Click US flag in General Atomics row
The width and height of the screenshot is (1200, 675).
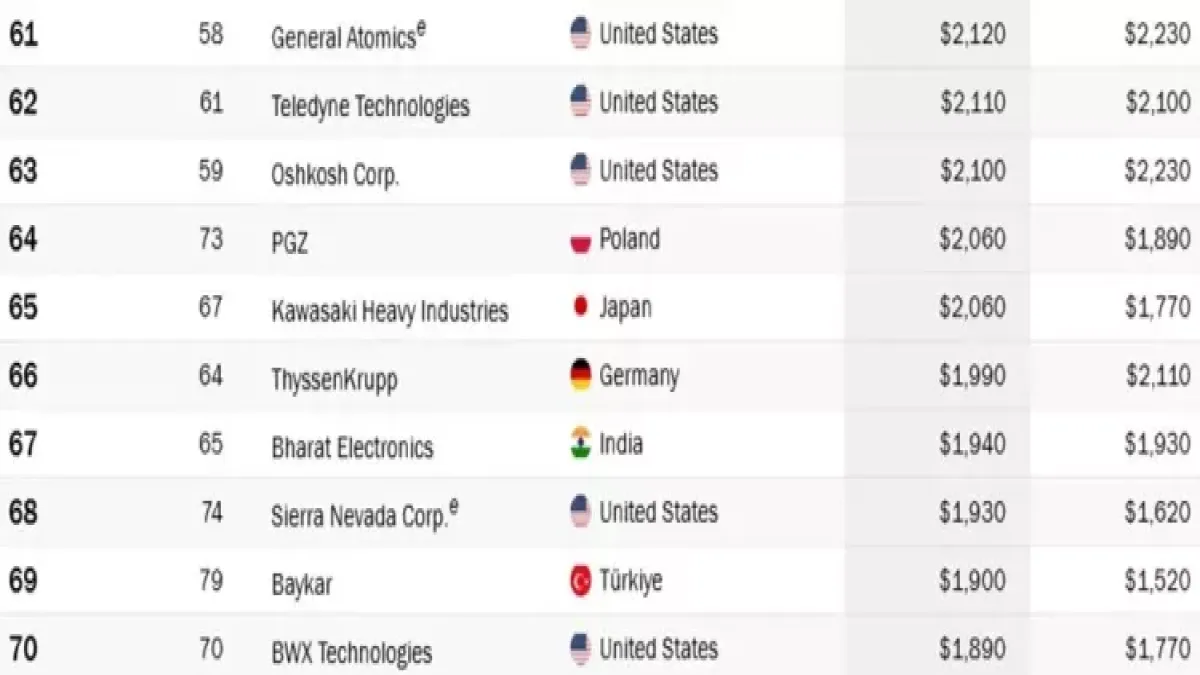(581, 35)
